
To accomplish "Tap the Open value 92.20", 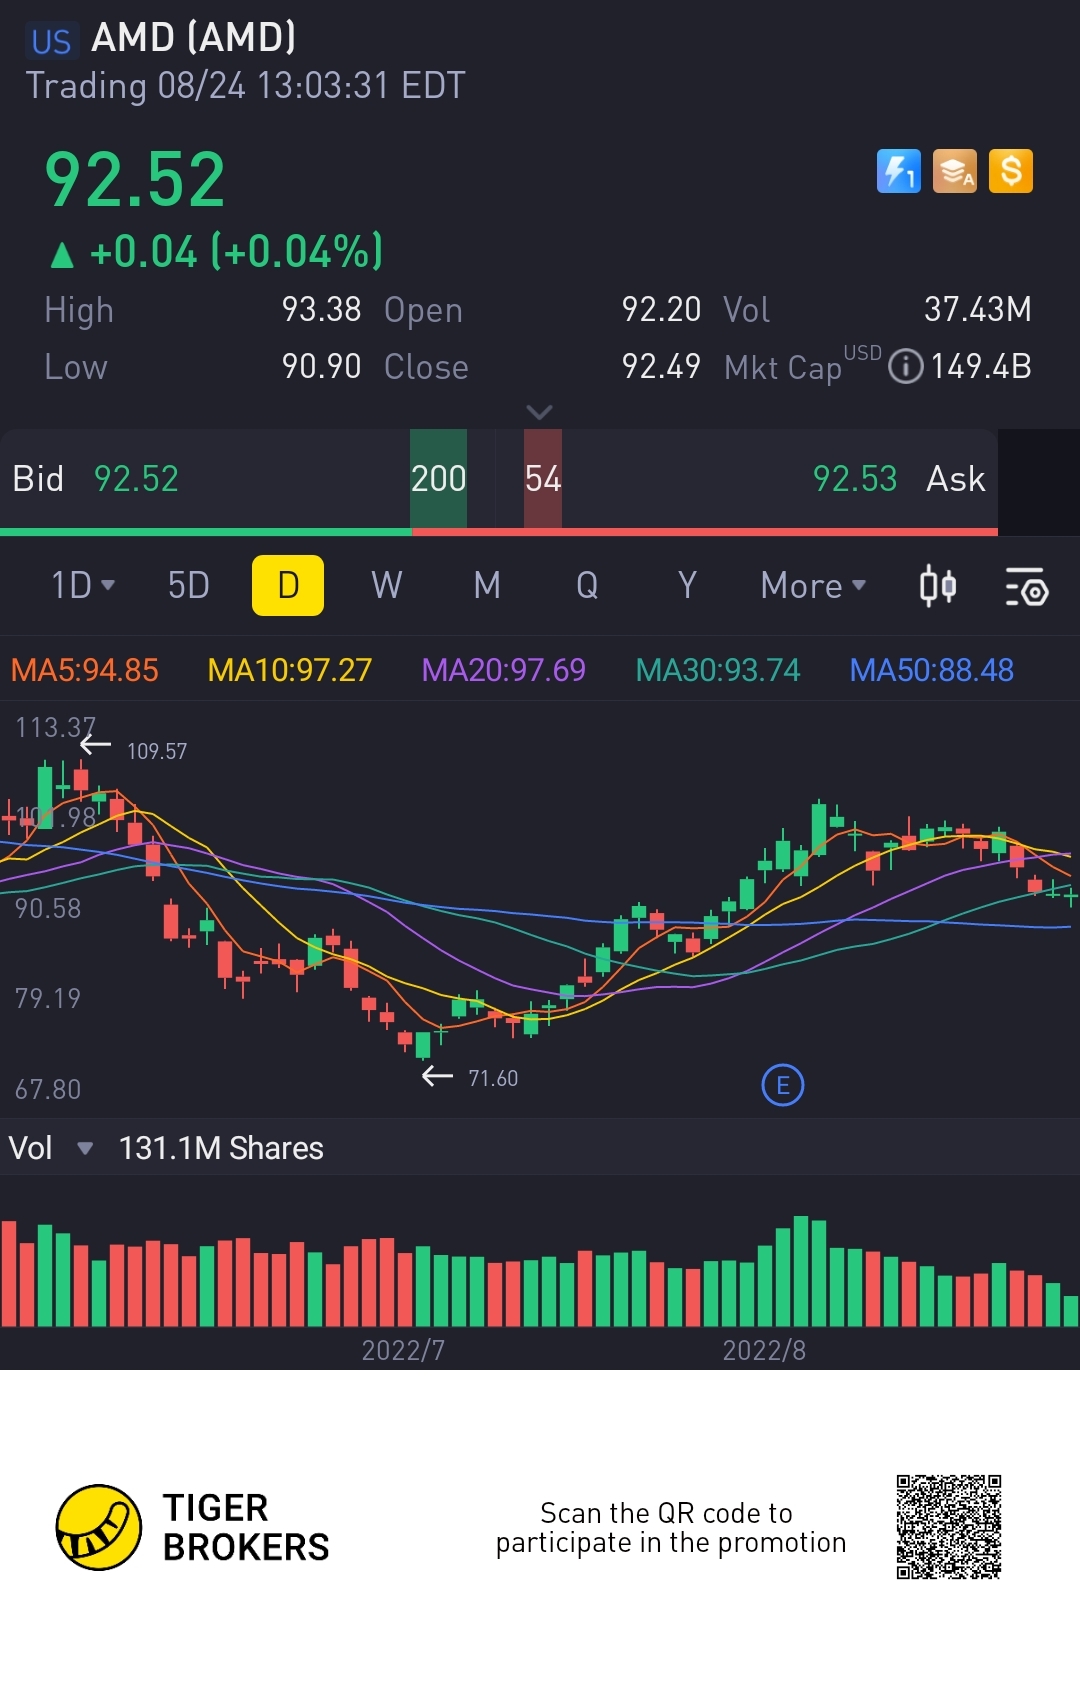I will pyautogui.click(x=661, y=310).
